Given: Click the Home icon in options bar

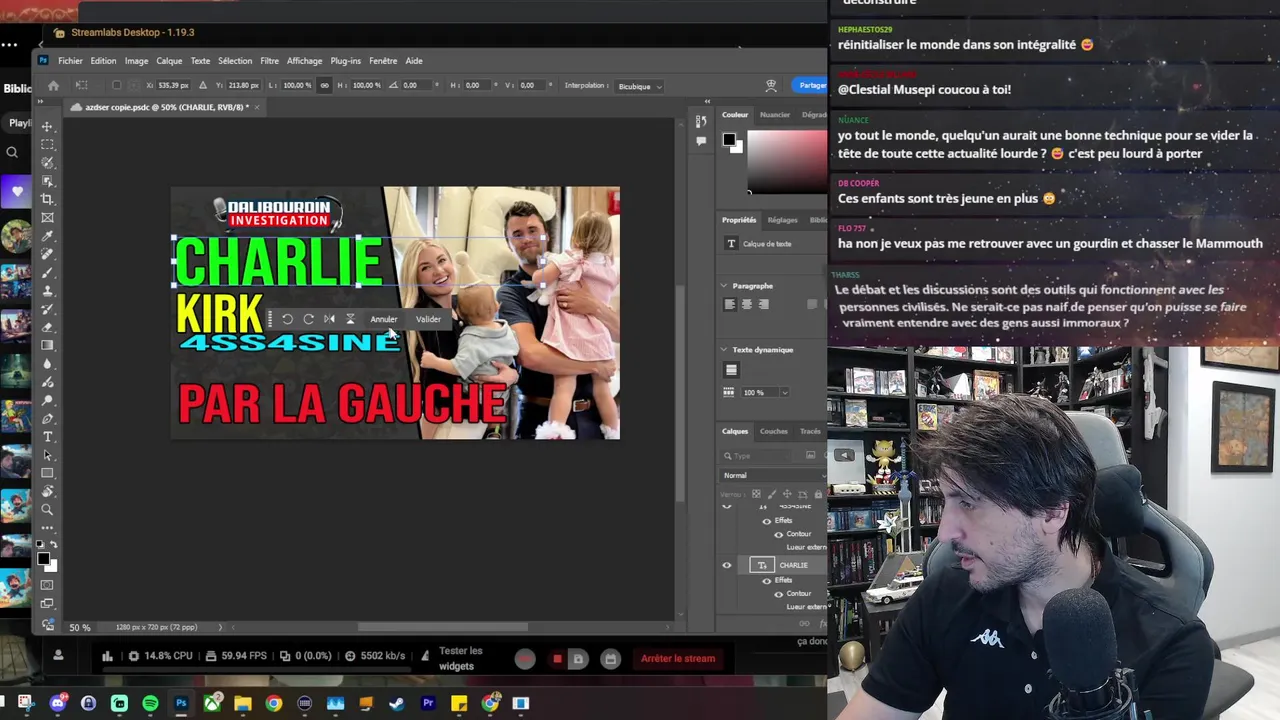Looking at the screenshot, I should point(53,86).
